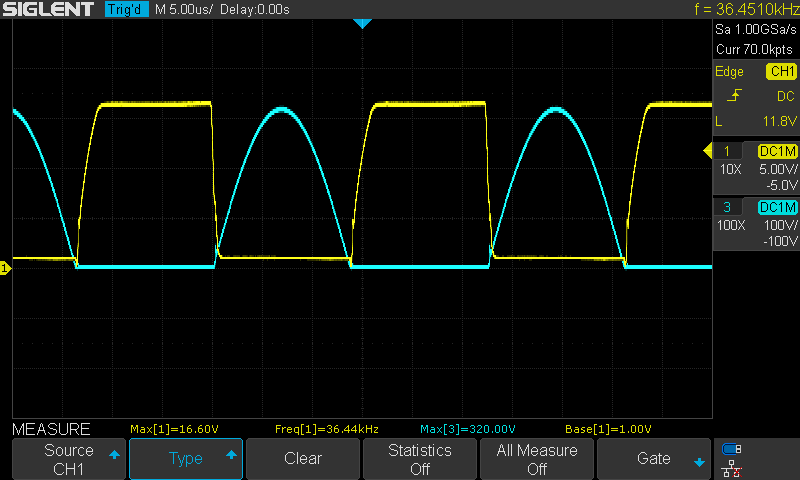800x480 pixels.
Task: Open the Source CH1 softkey
Action: [68, 459]
